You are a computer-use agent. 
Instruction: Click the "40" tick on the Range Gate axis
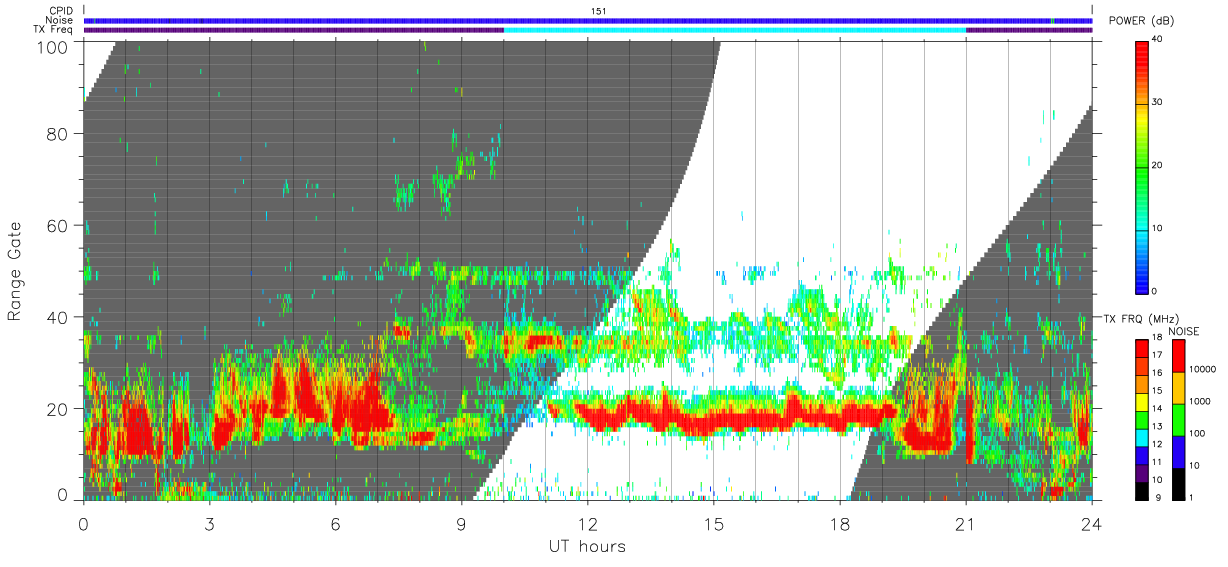point(58,317)
